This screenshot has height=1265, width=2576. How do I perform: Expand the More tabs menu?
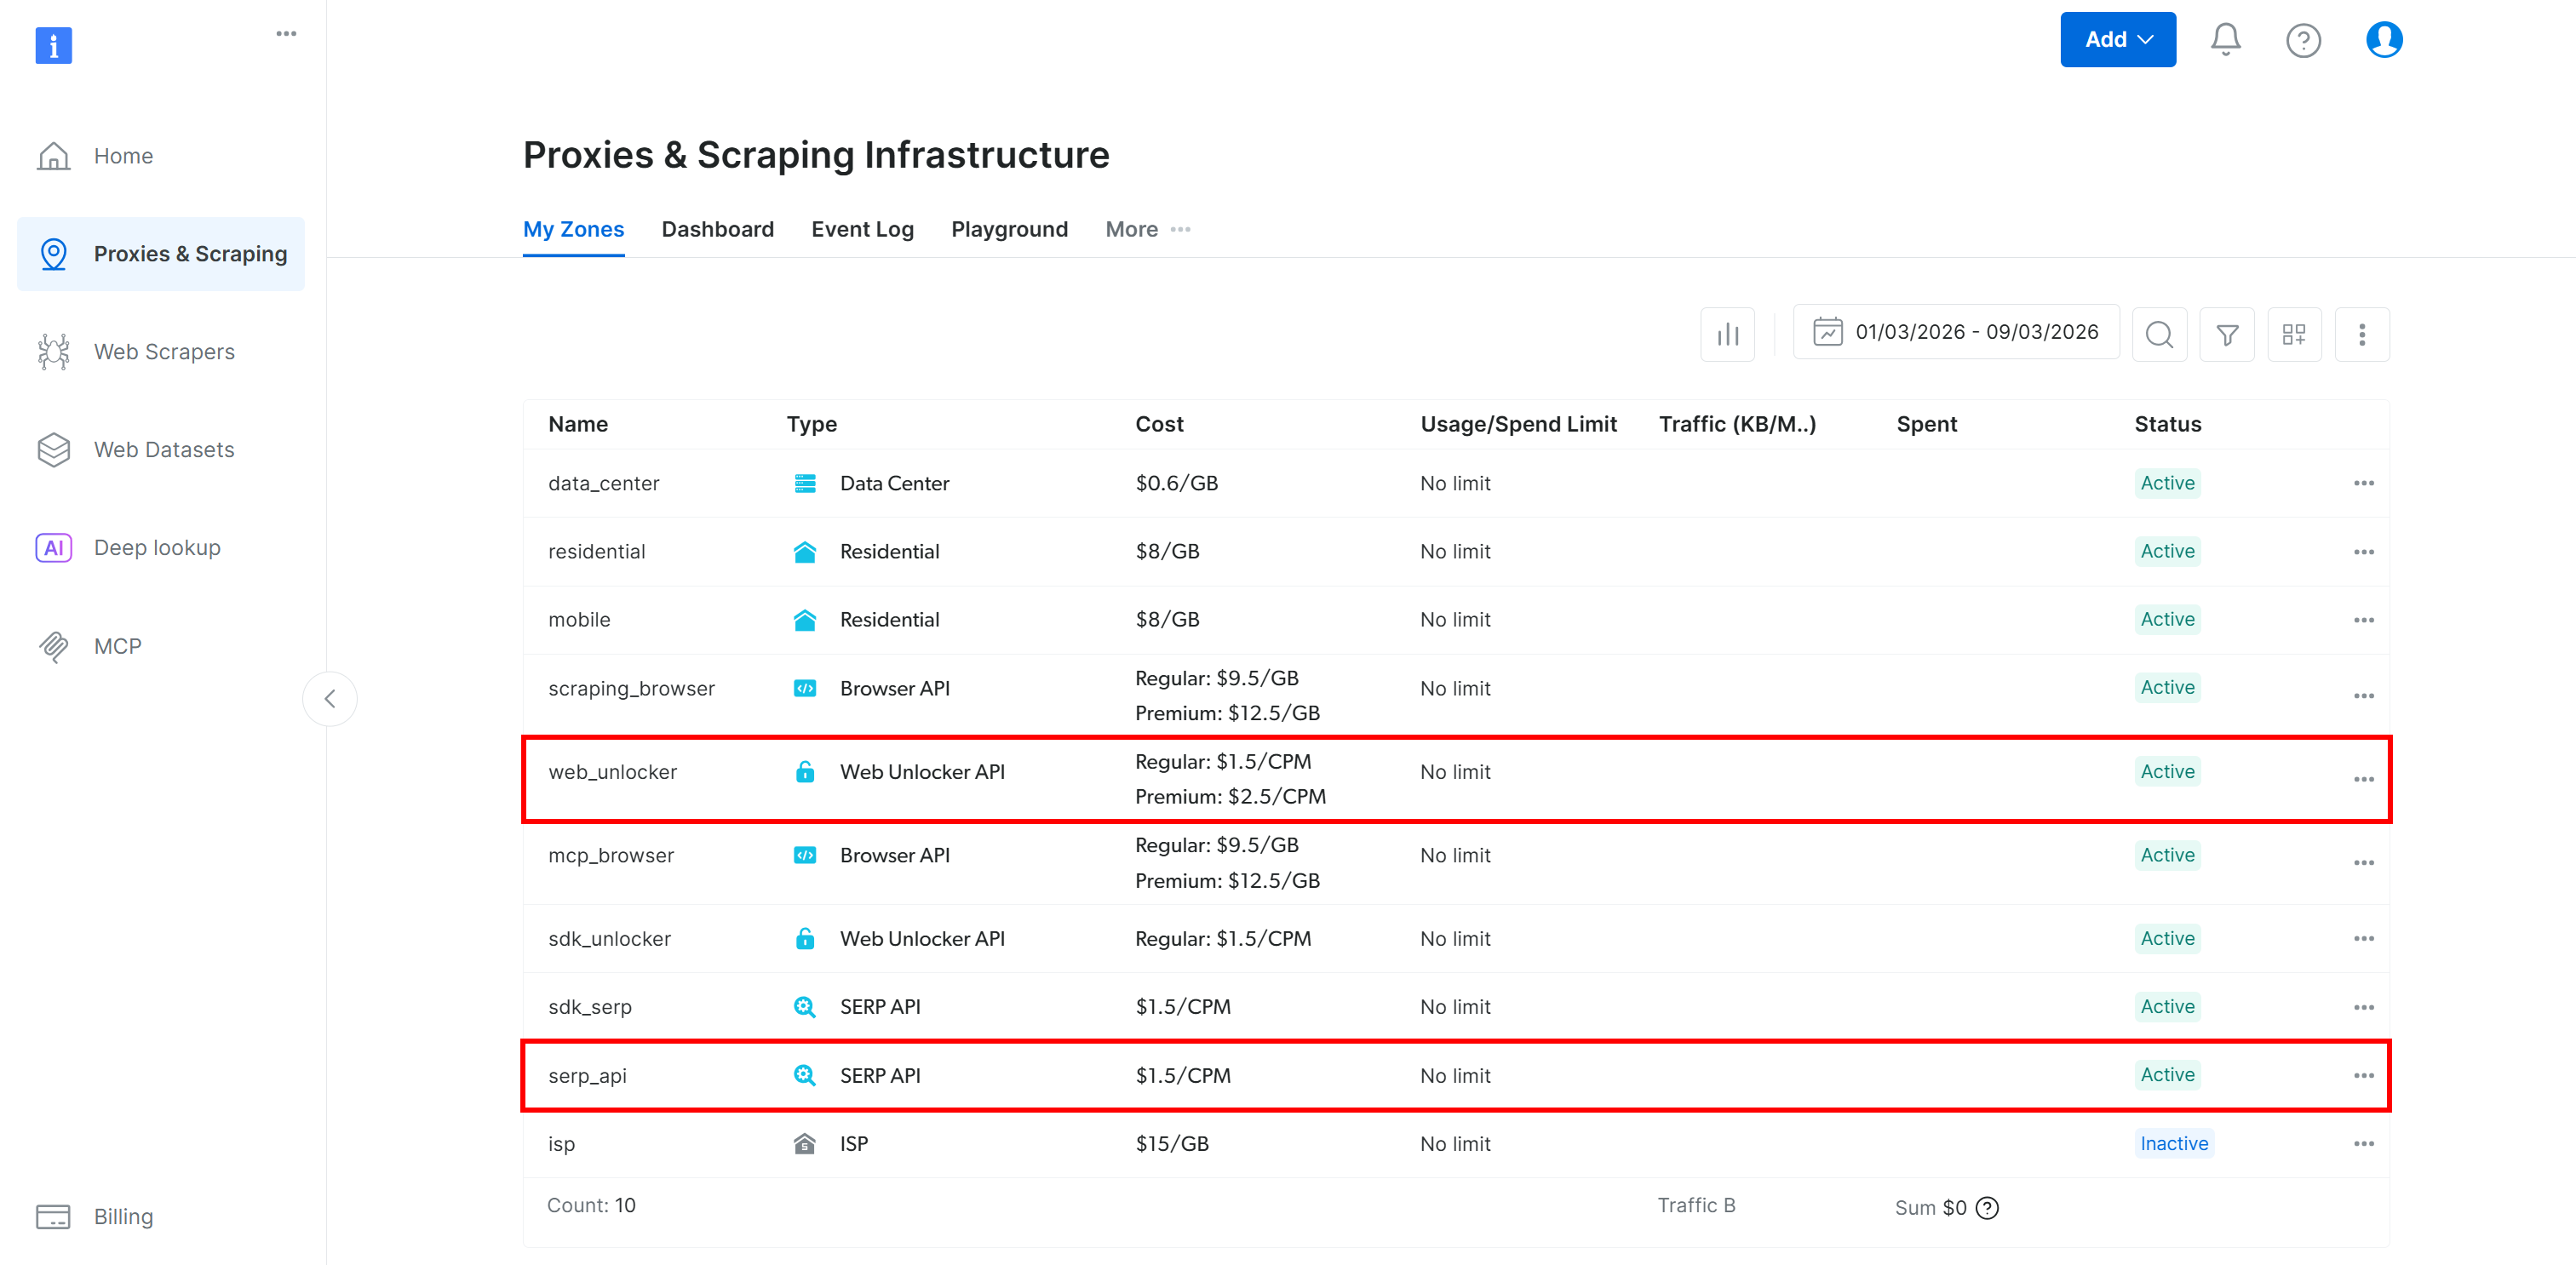pos(1147,229)
